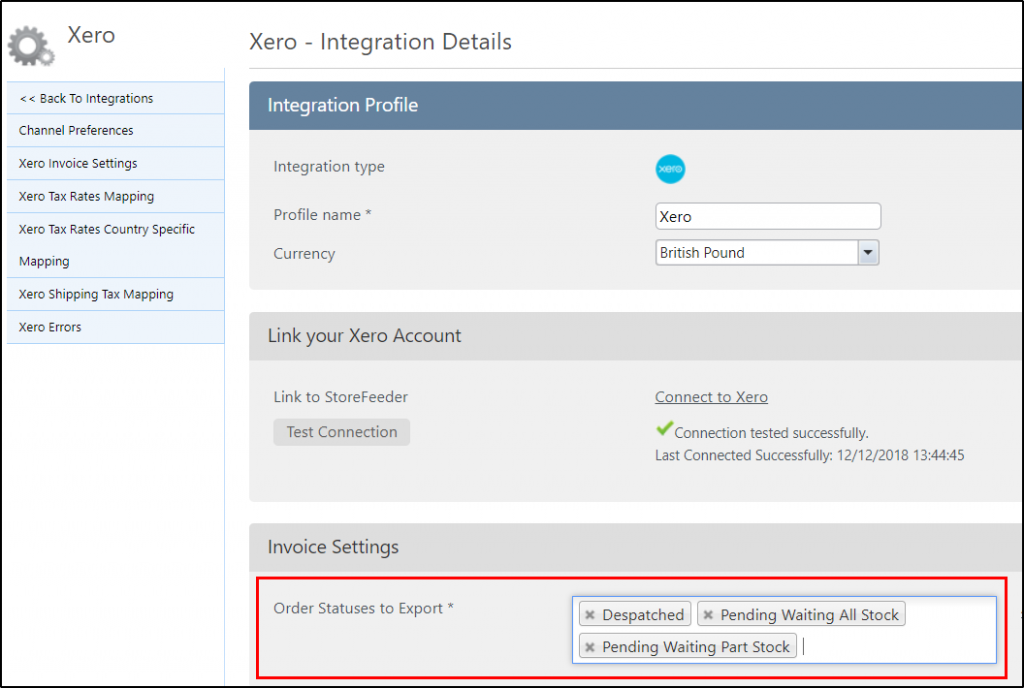
Task: Click the Xero gear settings icon
Action: tap(31, 46)
